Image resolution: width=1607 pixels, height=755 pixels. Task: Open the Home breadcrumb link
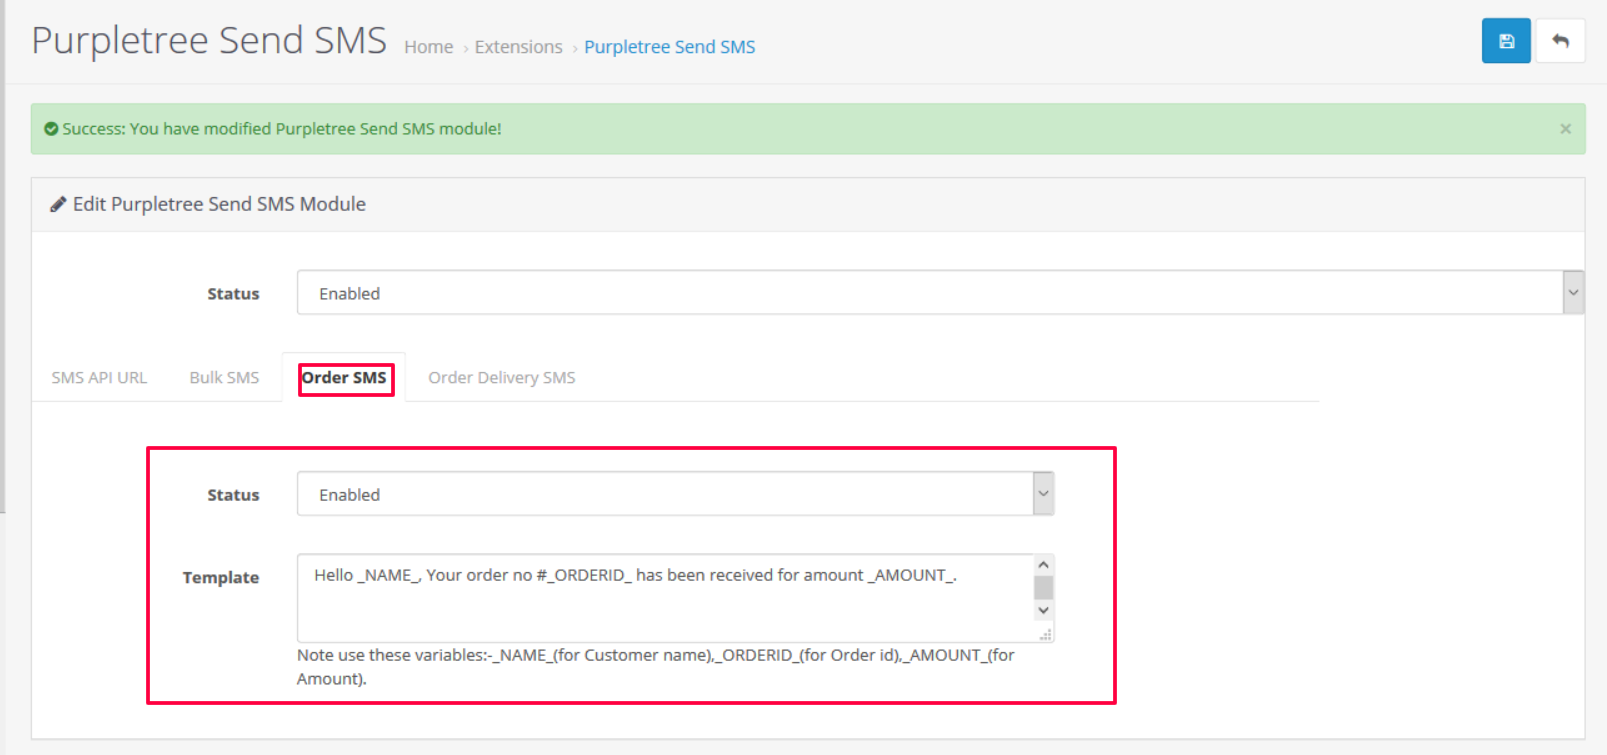[x=428, y=47]
